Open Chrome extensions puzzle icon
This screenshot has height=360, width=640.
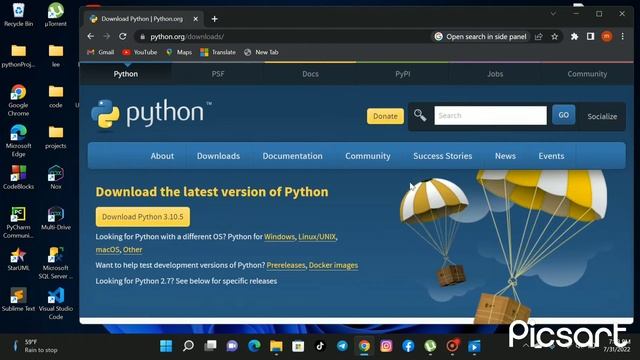574,36
